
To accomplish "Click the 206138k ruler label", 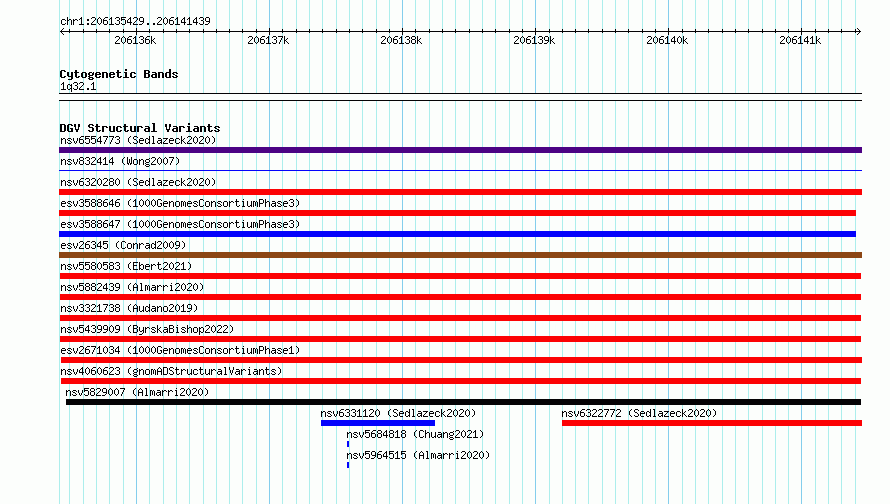I will [401, 40].
